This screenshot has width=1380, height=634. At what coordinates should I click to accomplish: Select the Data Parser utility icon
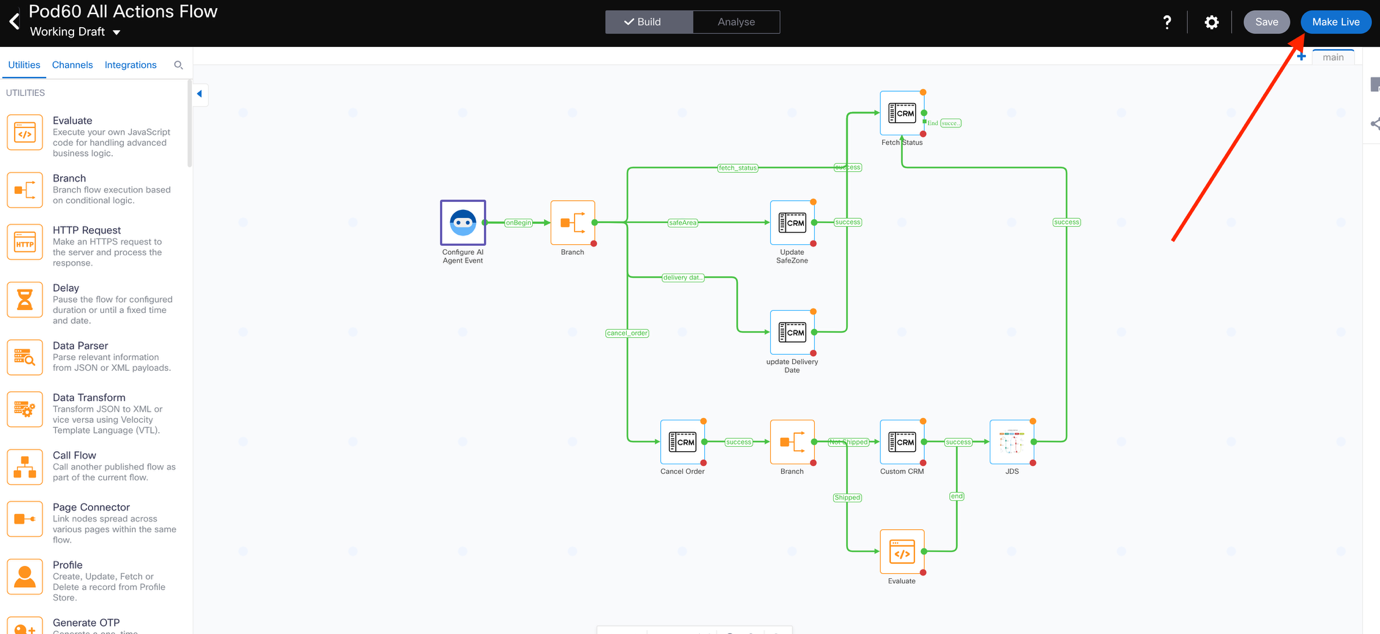coord(25,357)
